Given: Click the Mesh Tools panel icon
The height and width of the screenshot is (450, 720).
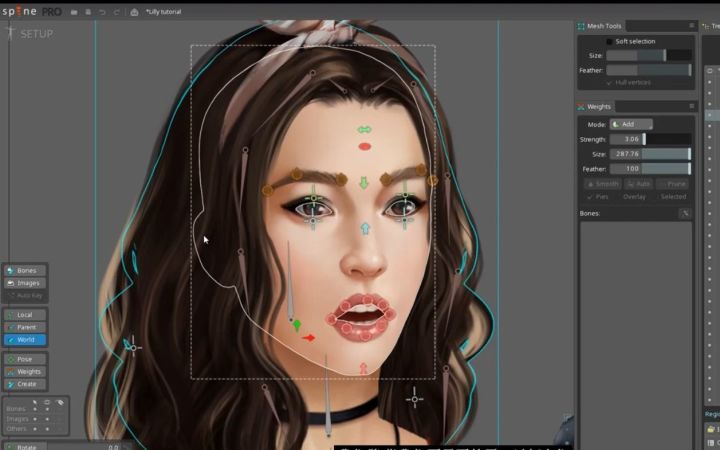Looking at the screenshot, I should click(581, 26).
